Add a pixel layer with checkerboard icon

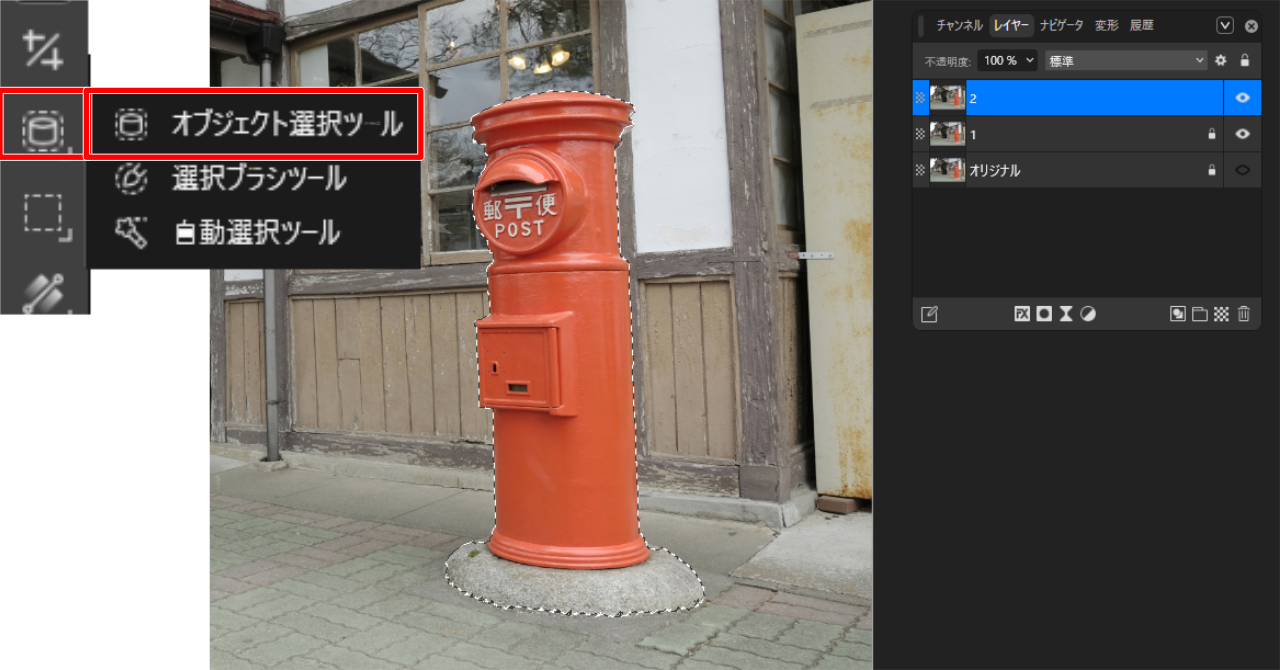pos(1221,314)
